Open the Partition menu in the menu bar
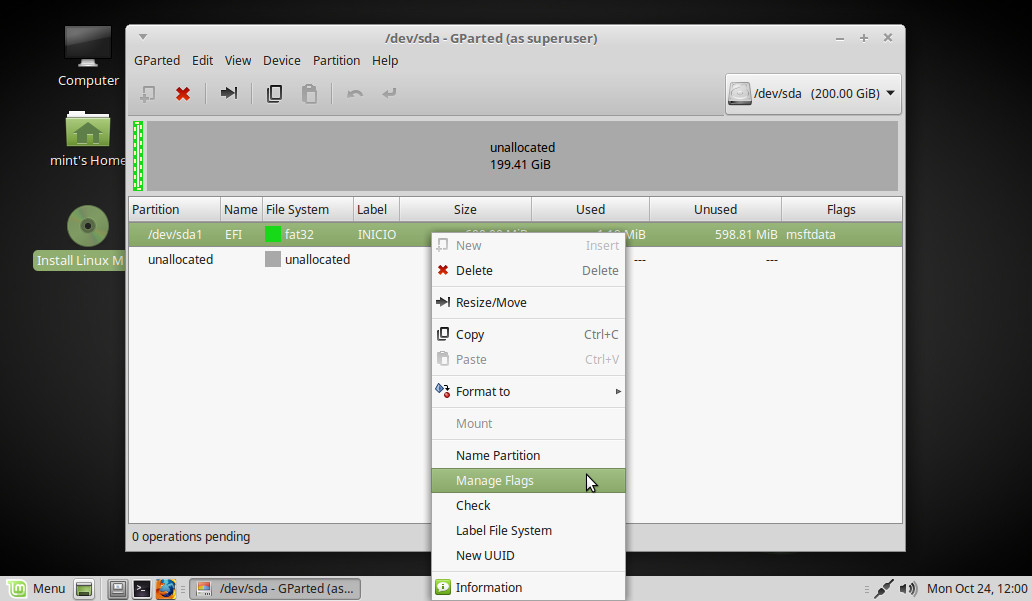 click(x=336, y=61)
